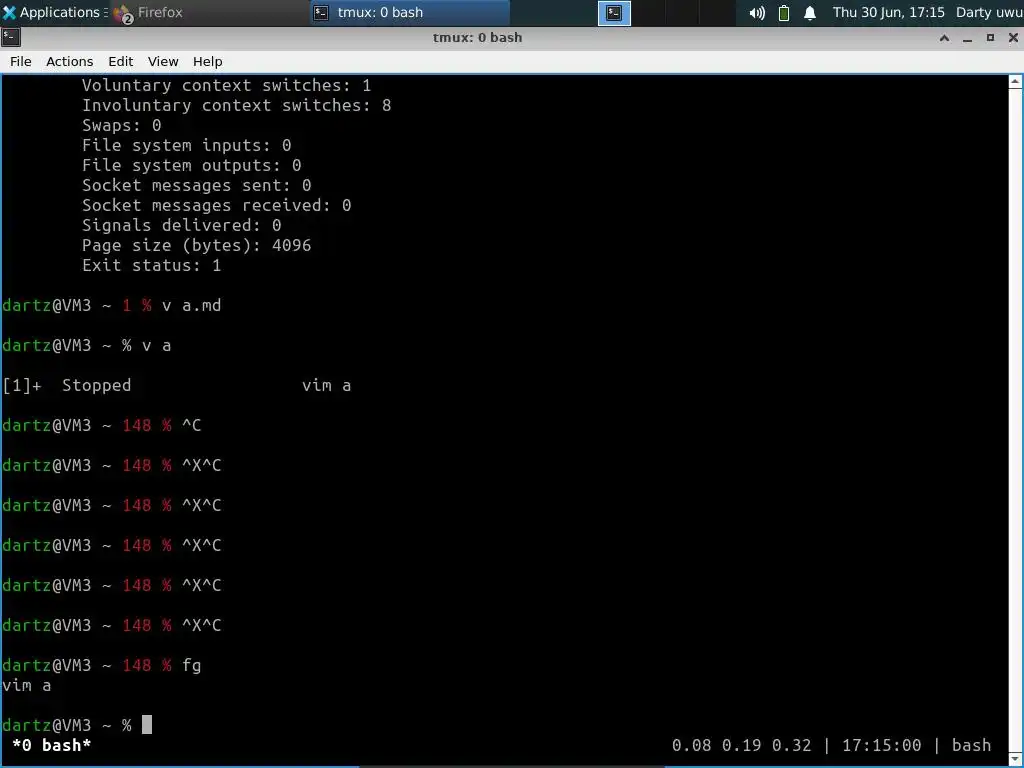The width and height of the screenshot is (1024, 768).
Task: Click the 'Swaps: 0' line
Action: [121, 125]
